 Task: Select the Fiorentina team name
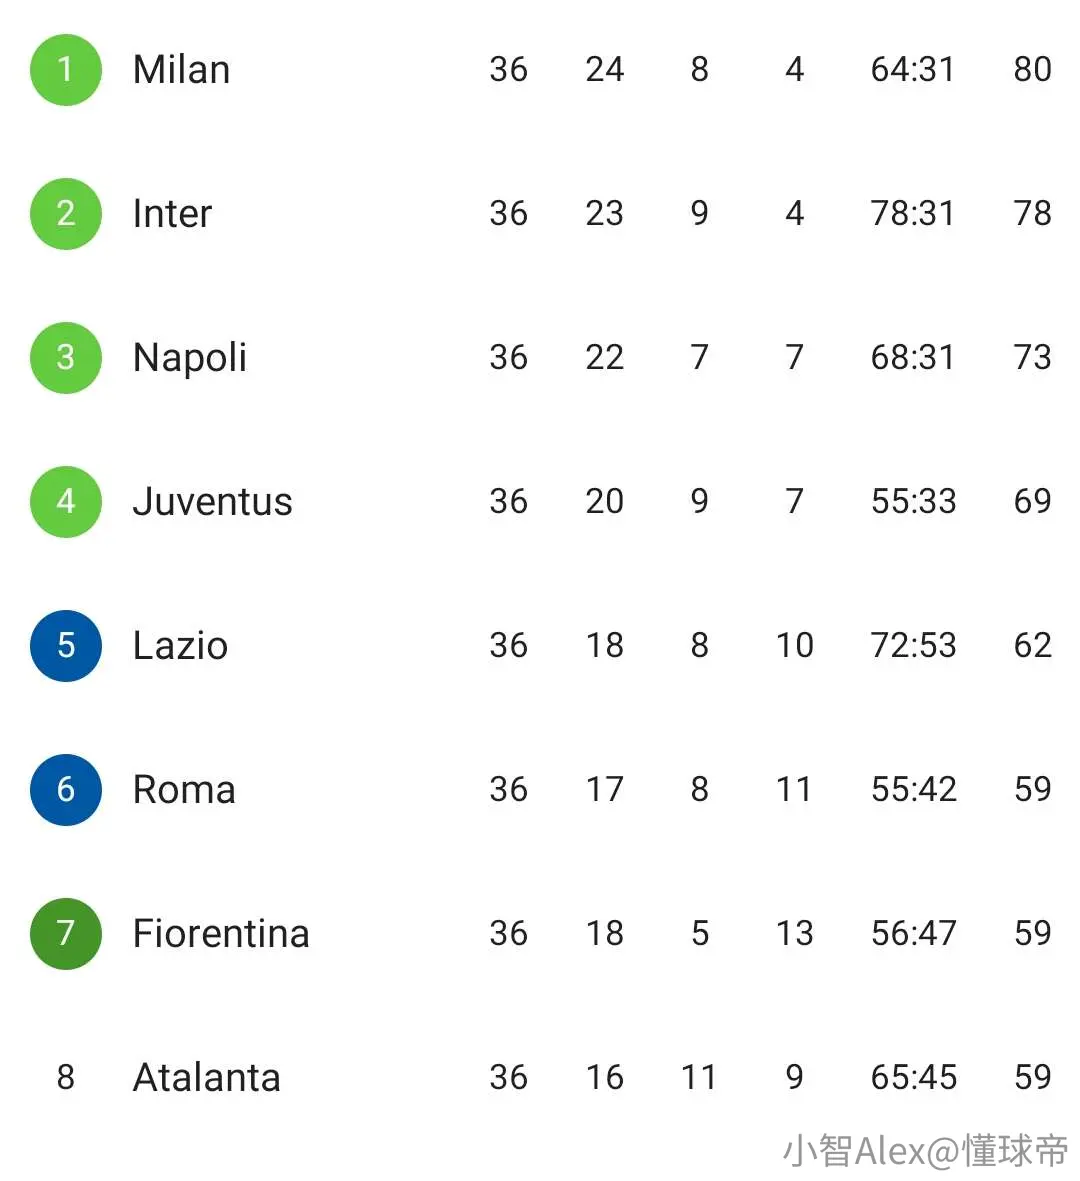[221, 933]
